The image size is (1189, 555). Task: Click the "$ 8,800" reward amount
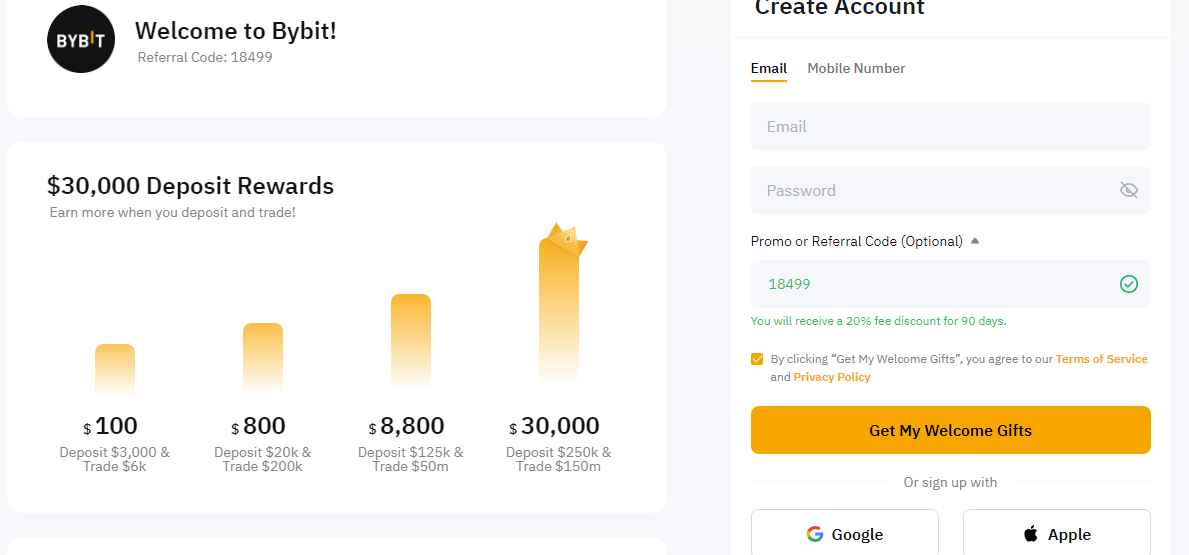click(x=406, y=426)
